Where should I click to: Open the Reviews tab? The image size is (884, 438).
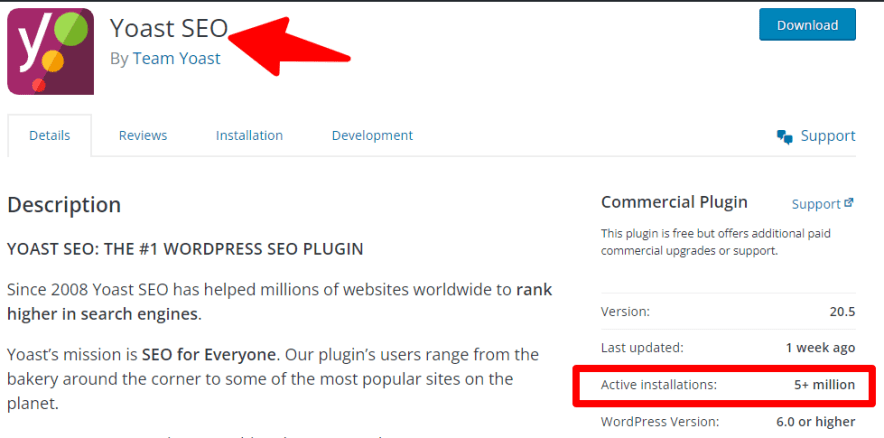click(143, 135)
